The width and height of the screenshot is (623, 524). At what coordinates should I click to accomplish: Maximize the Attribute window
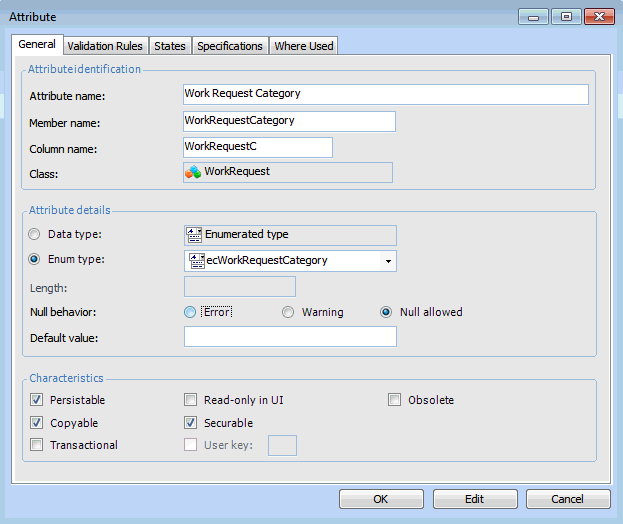pos(566,17)
